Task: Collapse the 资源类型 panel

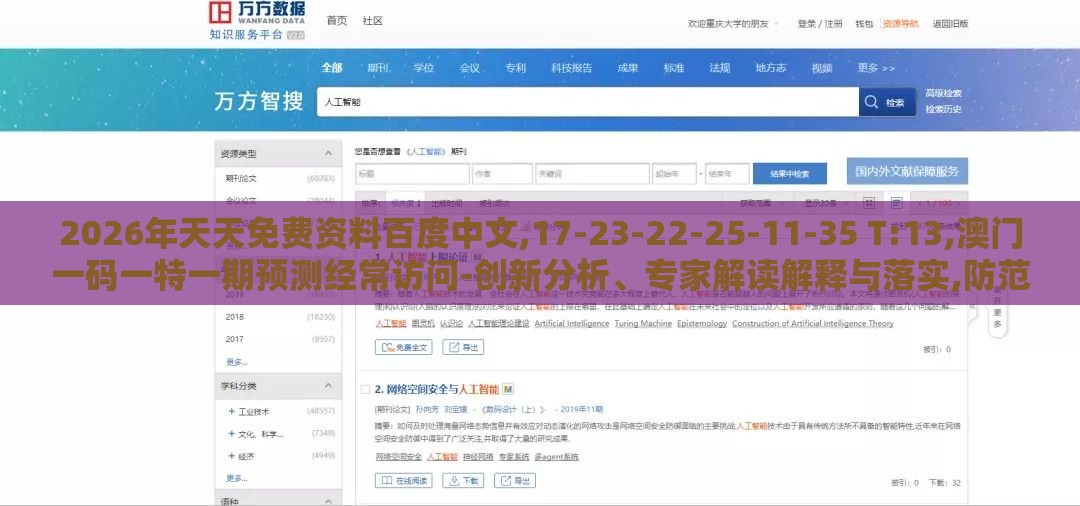Action: (x=328, y=154)
